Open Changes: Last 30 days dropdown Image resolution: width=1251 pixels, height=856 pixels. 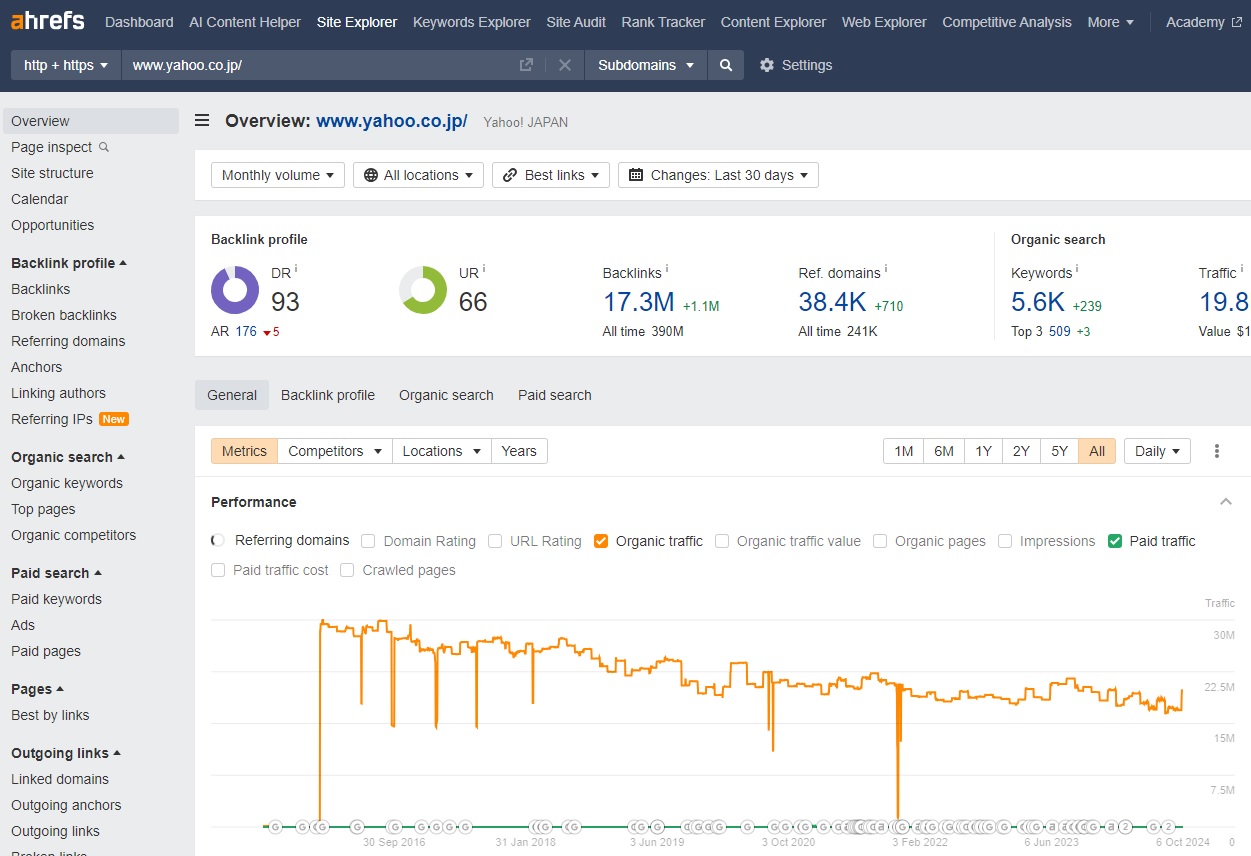click(x=718, y=175)
